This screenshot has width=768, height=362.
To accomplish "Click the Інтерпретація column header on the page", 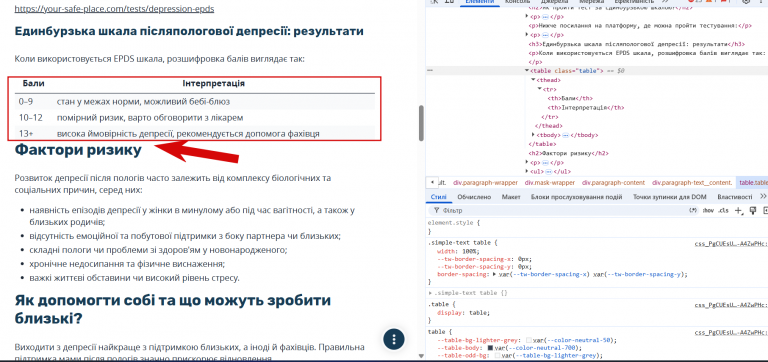I will 214,84.
